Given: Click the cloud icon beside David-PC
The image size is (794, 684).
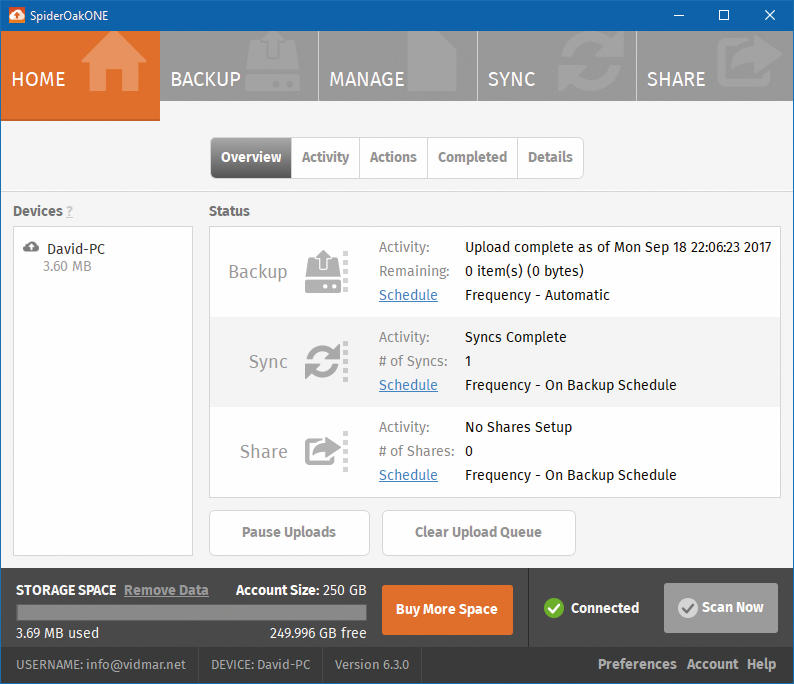Looking at the screenshot, I should [31, 247].
